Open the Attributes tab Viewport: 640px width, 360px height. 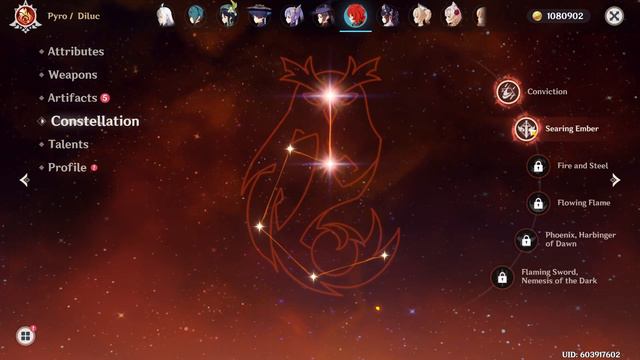76,51
